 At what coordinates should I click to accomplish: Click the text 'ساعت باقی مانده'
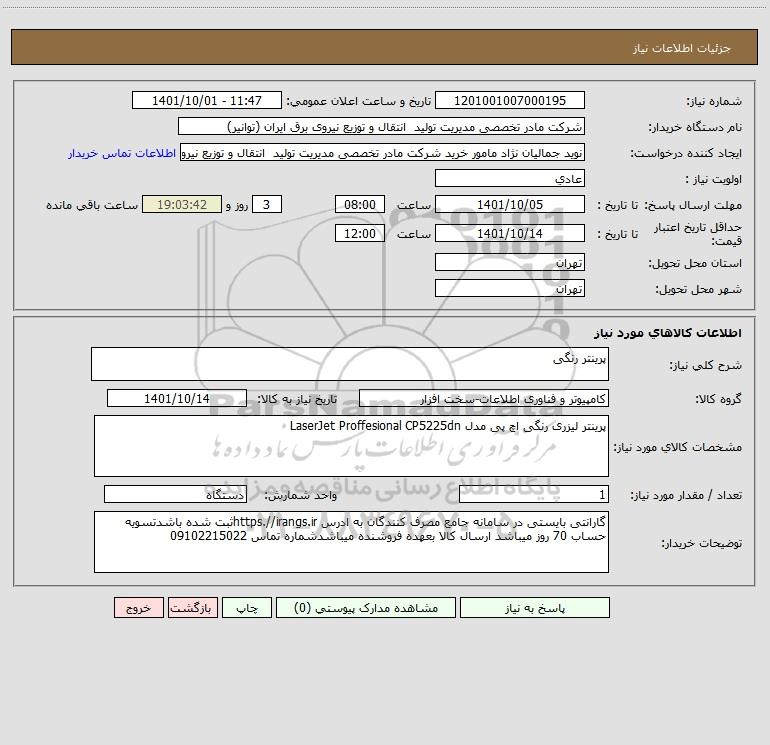(92, 205)
